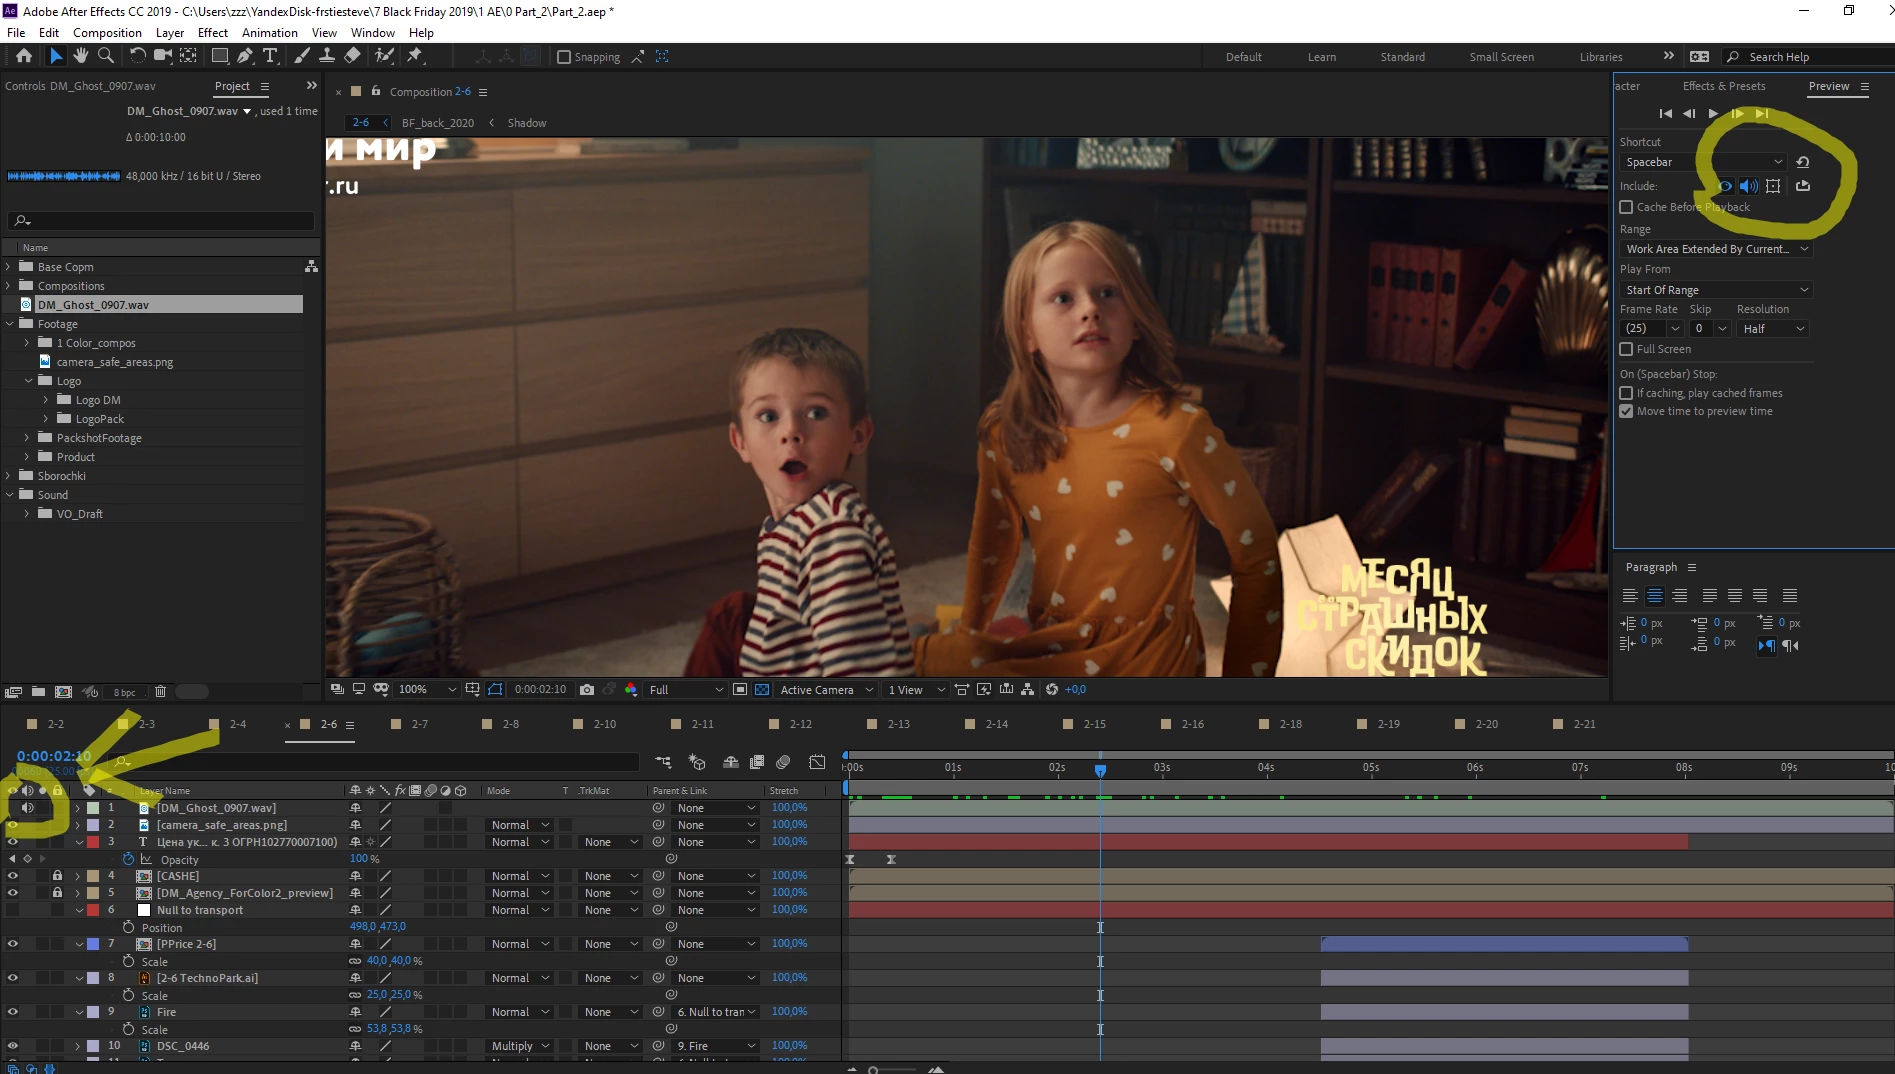The width and height of the screenshot is (1895, 1074).
Task: Select the Selection (arrow) tool
Action: click(x=56, y=56)
